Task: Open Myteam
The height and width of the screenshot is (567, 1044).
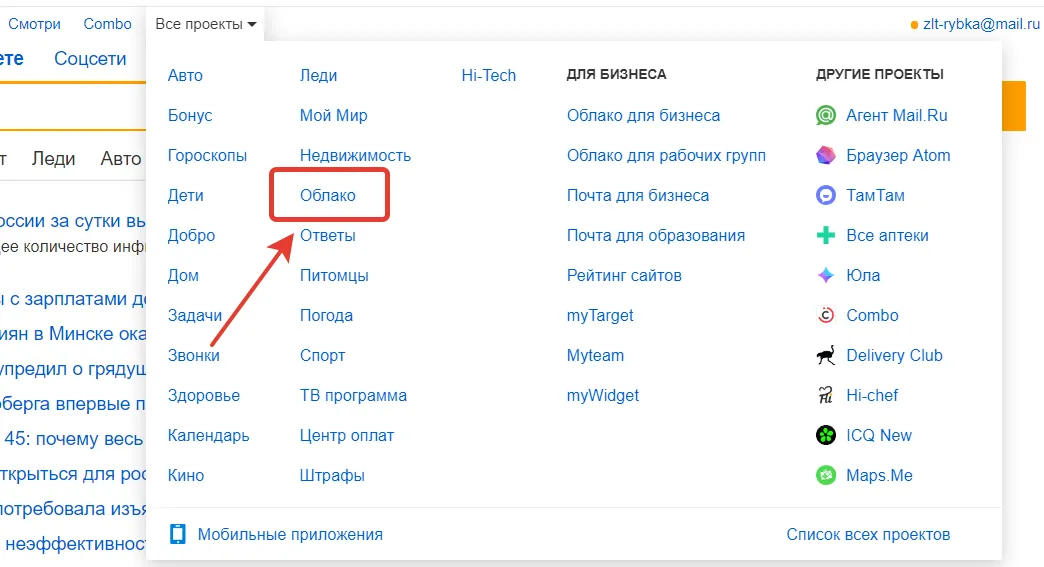Action: [595, 355]
